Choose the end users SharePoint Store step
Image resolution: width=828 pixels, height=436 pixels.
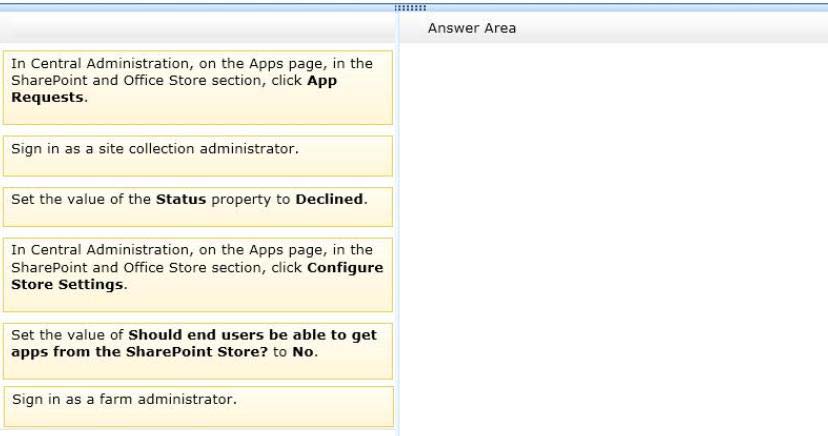point(198,351)
